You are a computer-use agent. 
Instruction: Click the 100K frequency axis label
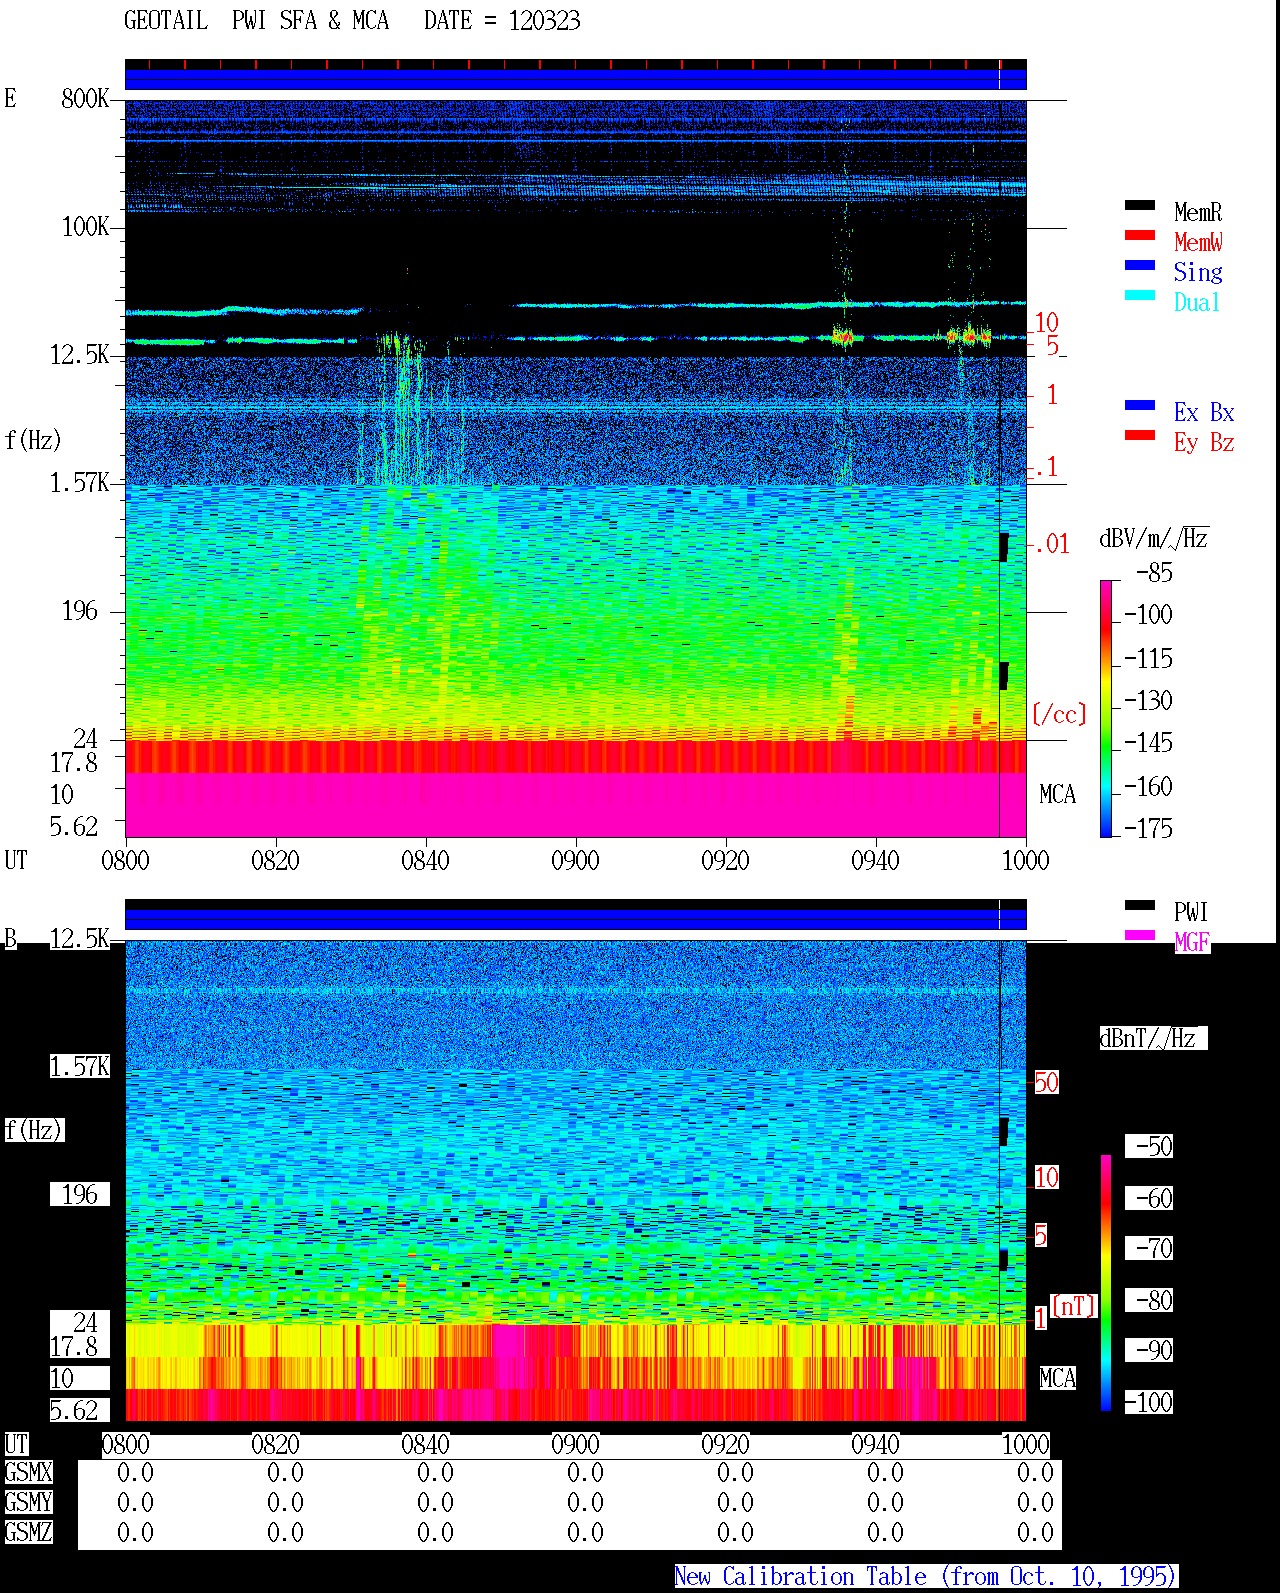85,226
